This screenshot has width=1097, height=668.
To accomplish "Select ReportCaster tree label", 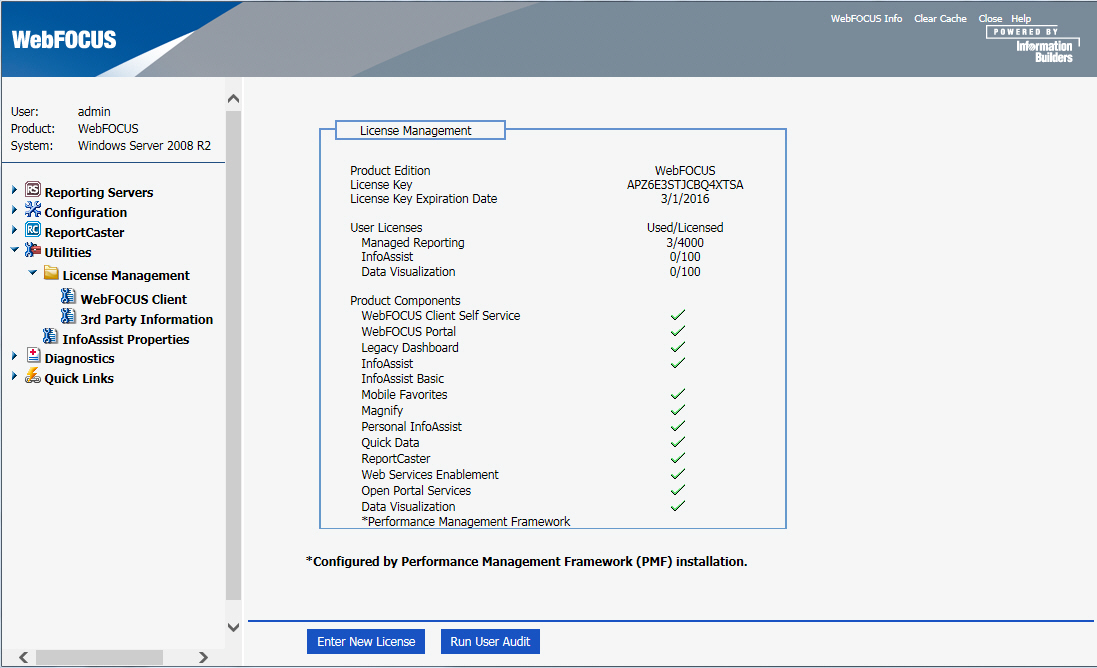I will [x=85, y=232].
